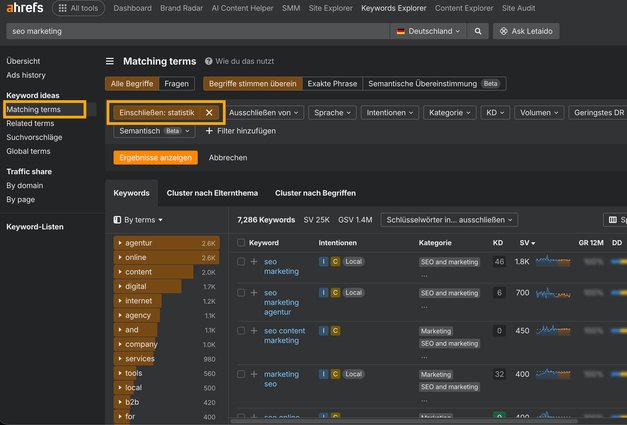Select 'Semantische Übereinstimmung' mode
Viewport: 627px width, 425px height.
[x=434, y=84]
